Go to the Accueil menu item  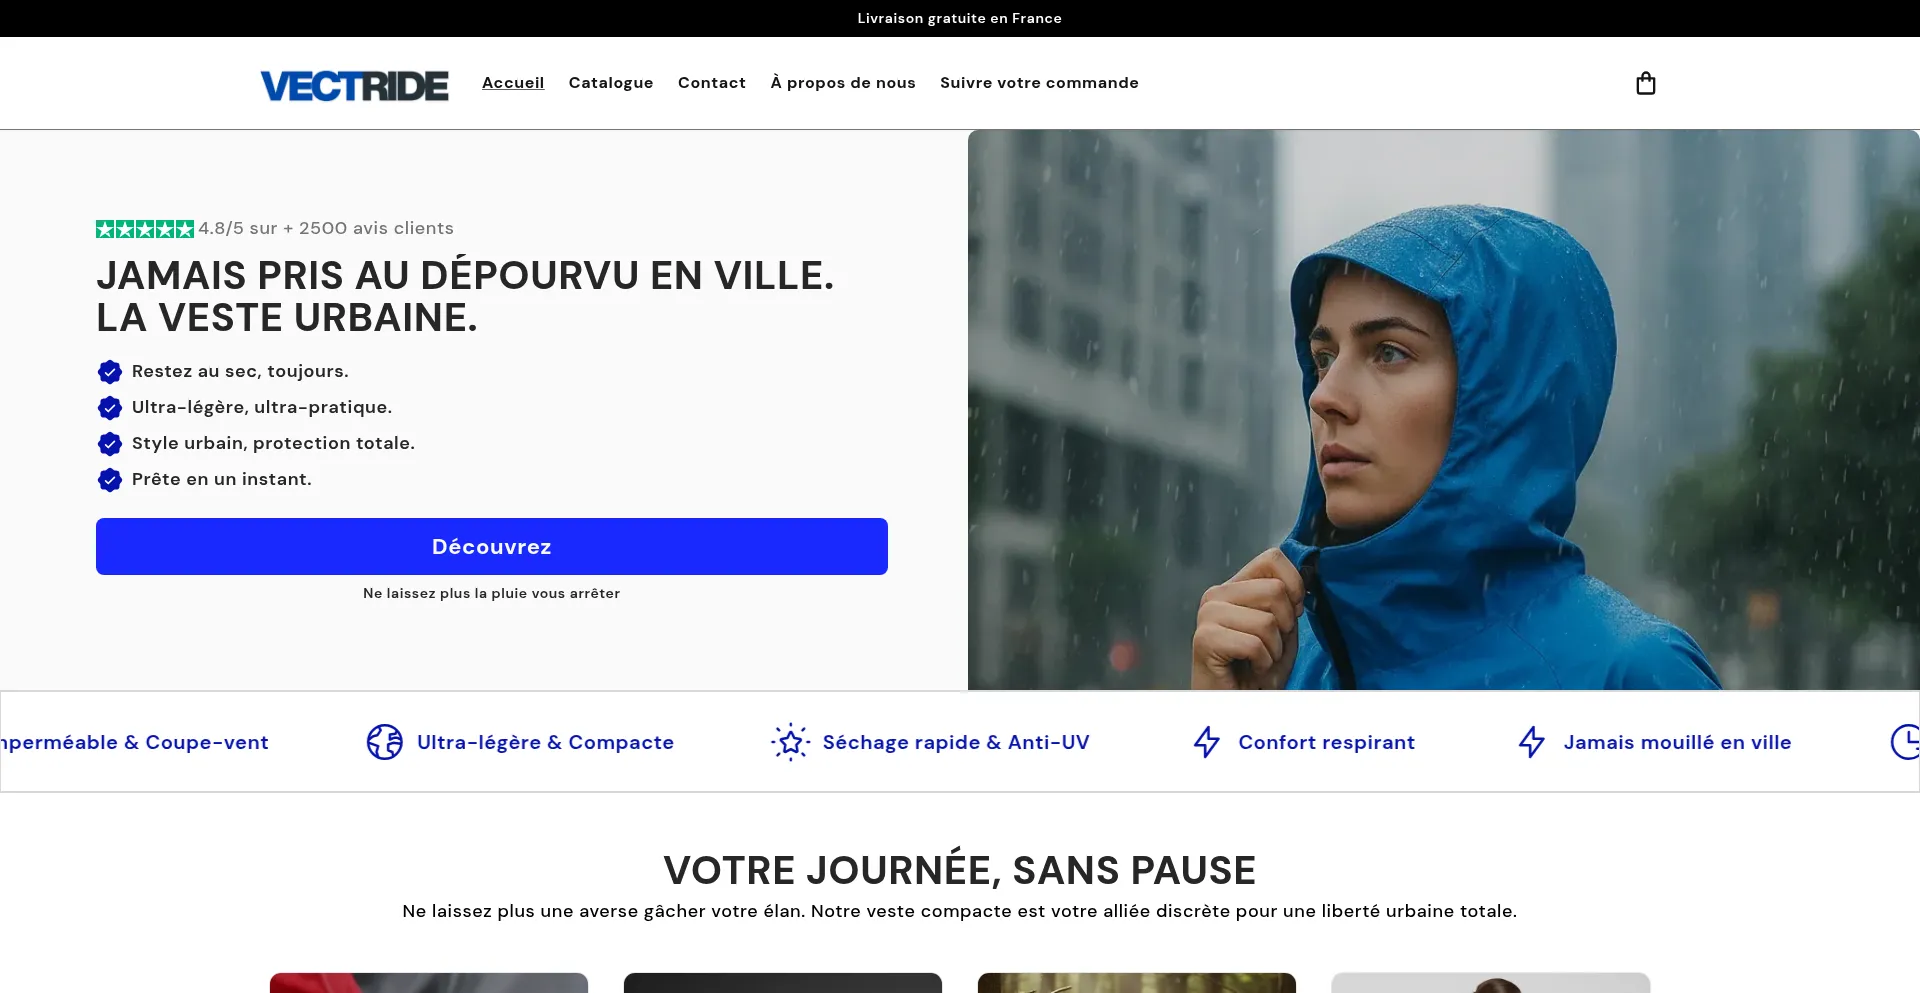tap(513, 83)
